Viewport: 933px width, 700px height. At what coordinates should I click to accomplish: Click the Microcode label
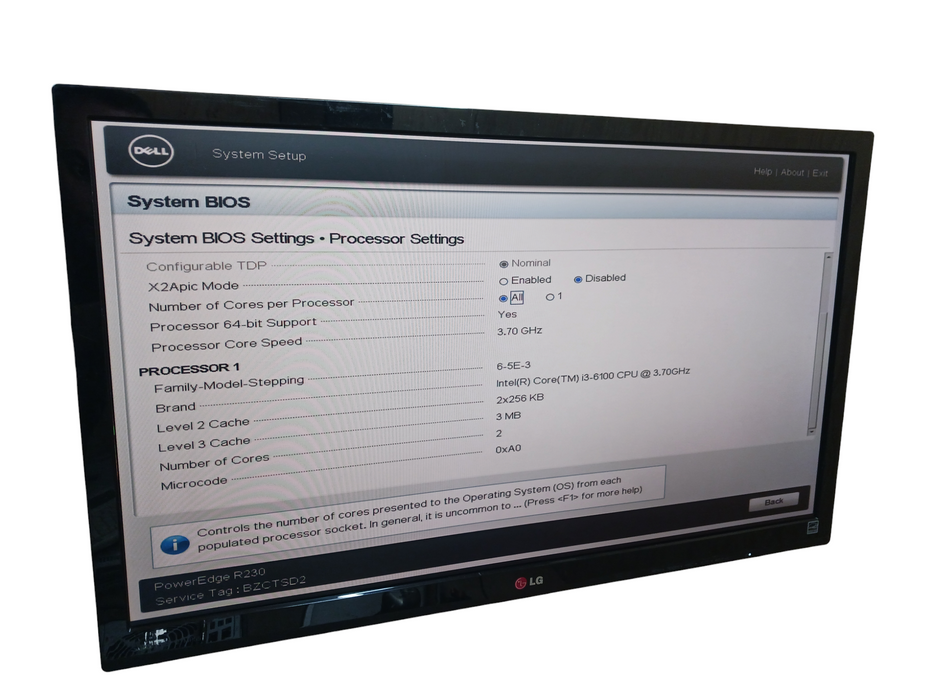(194, 483)
